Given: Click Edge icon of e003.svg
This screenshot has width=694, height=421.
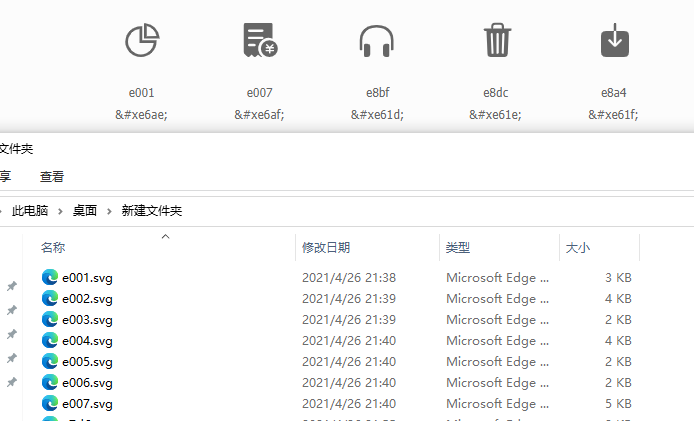Looking at the screenshot, I should pyautogui.click(x=50, y=320).
